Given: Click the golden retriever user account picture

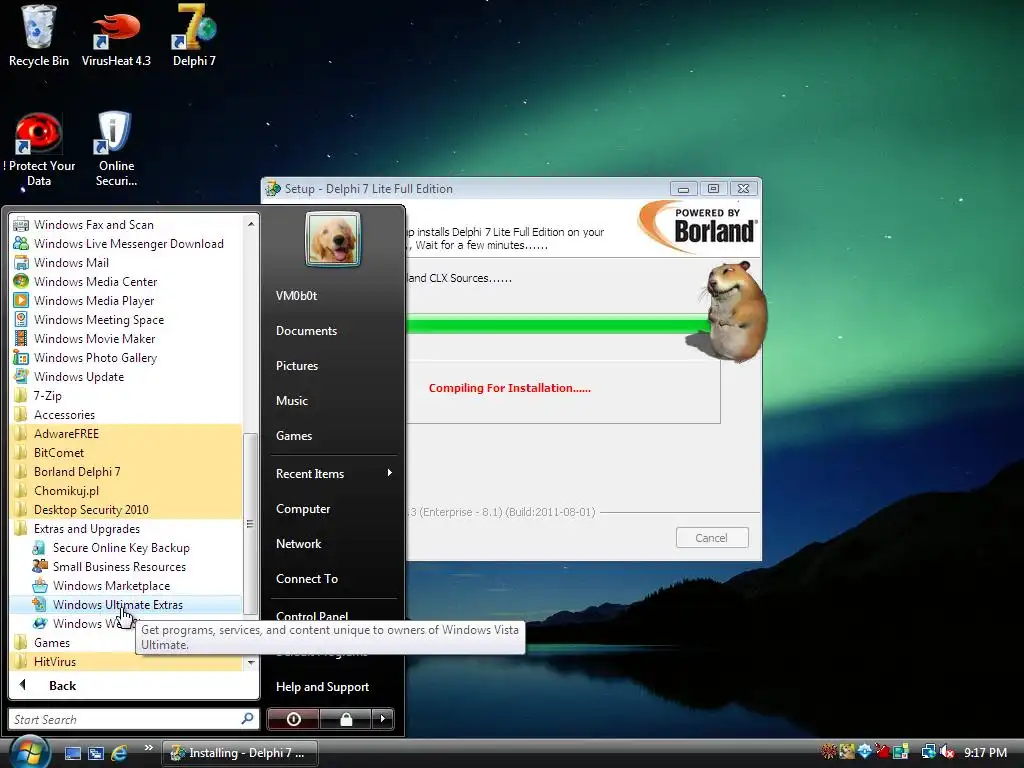Looking at the screenshot, I should 332,239.
